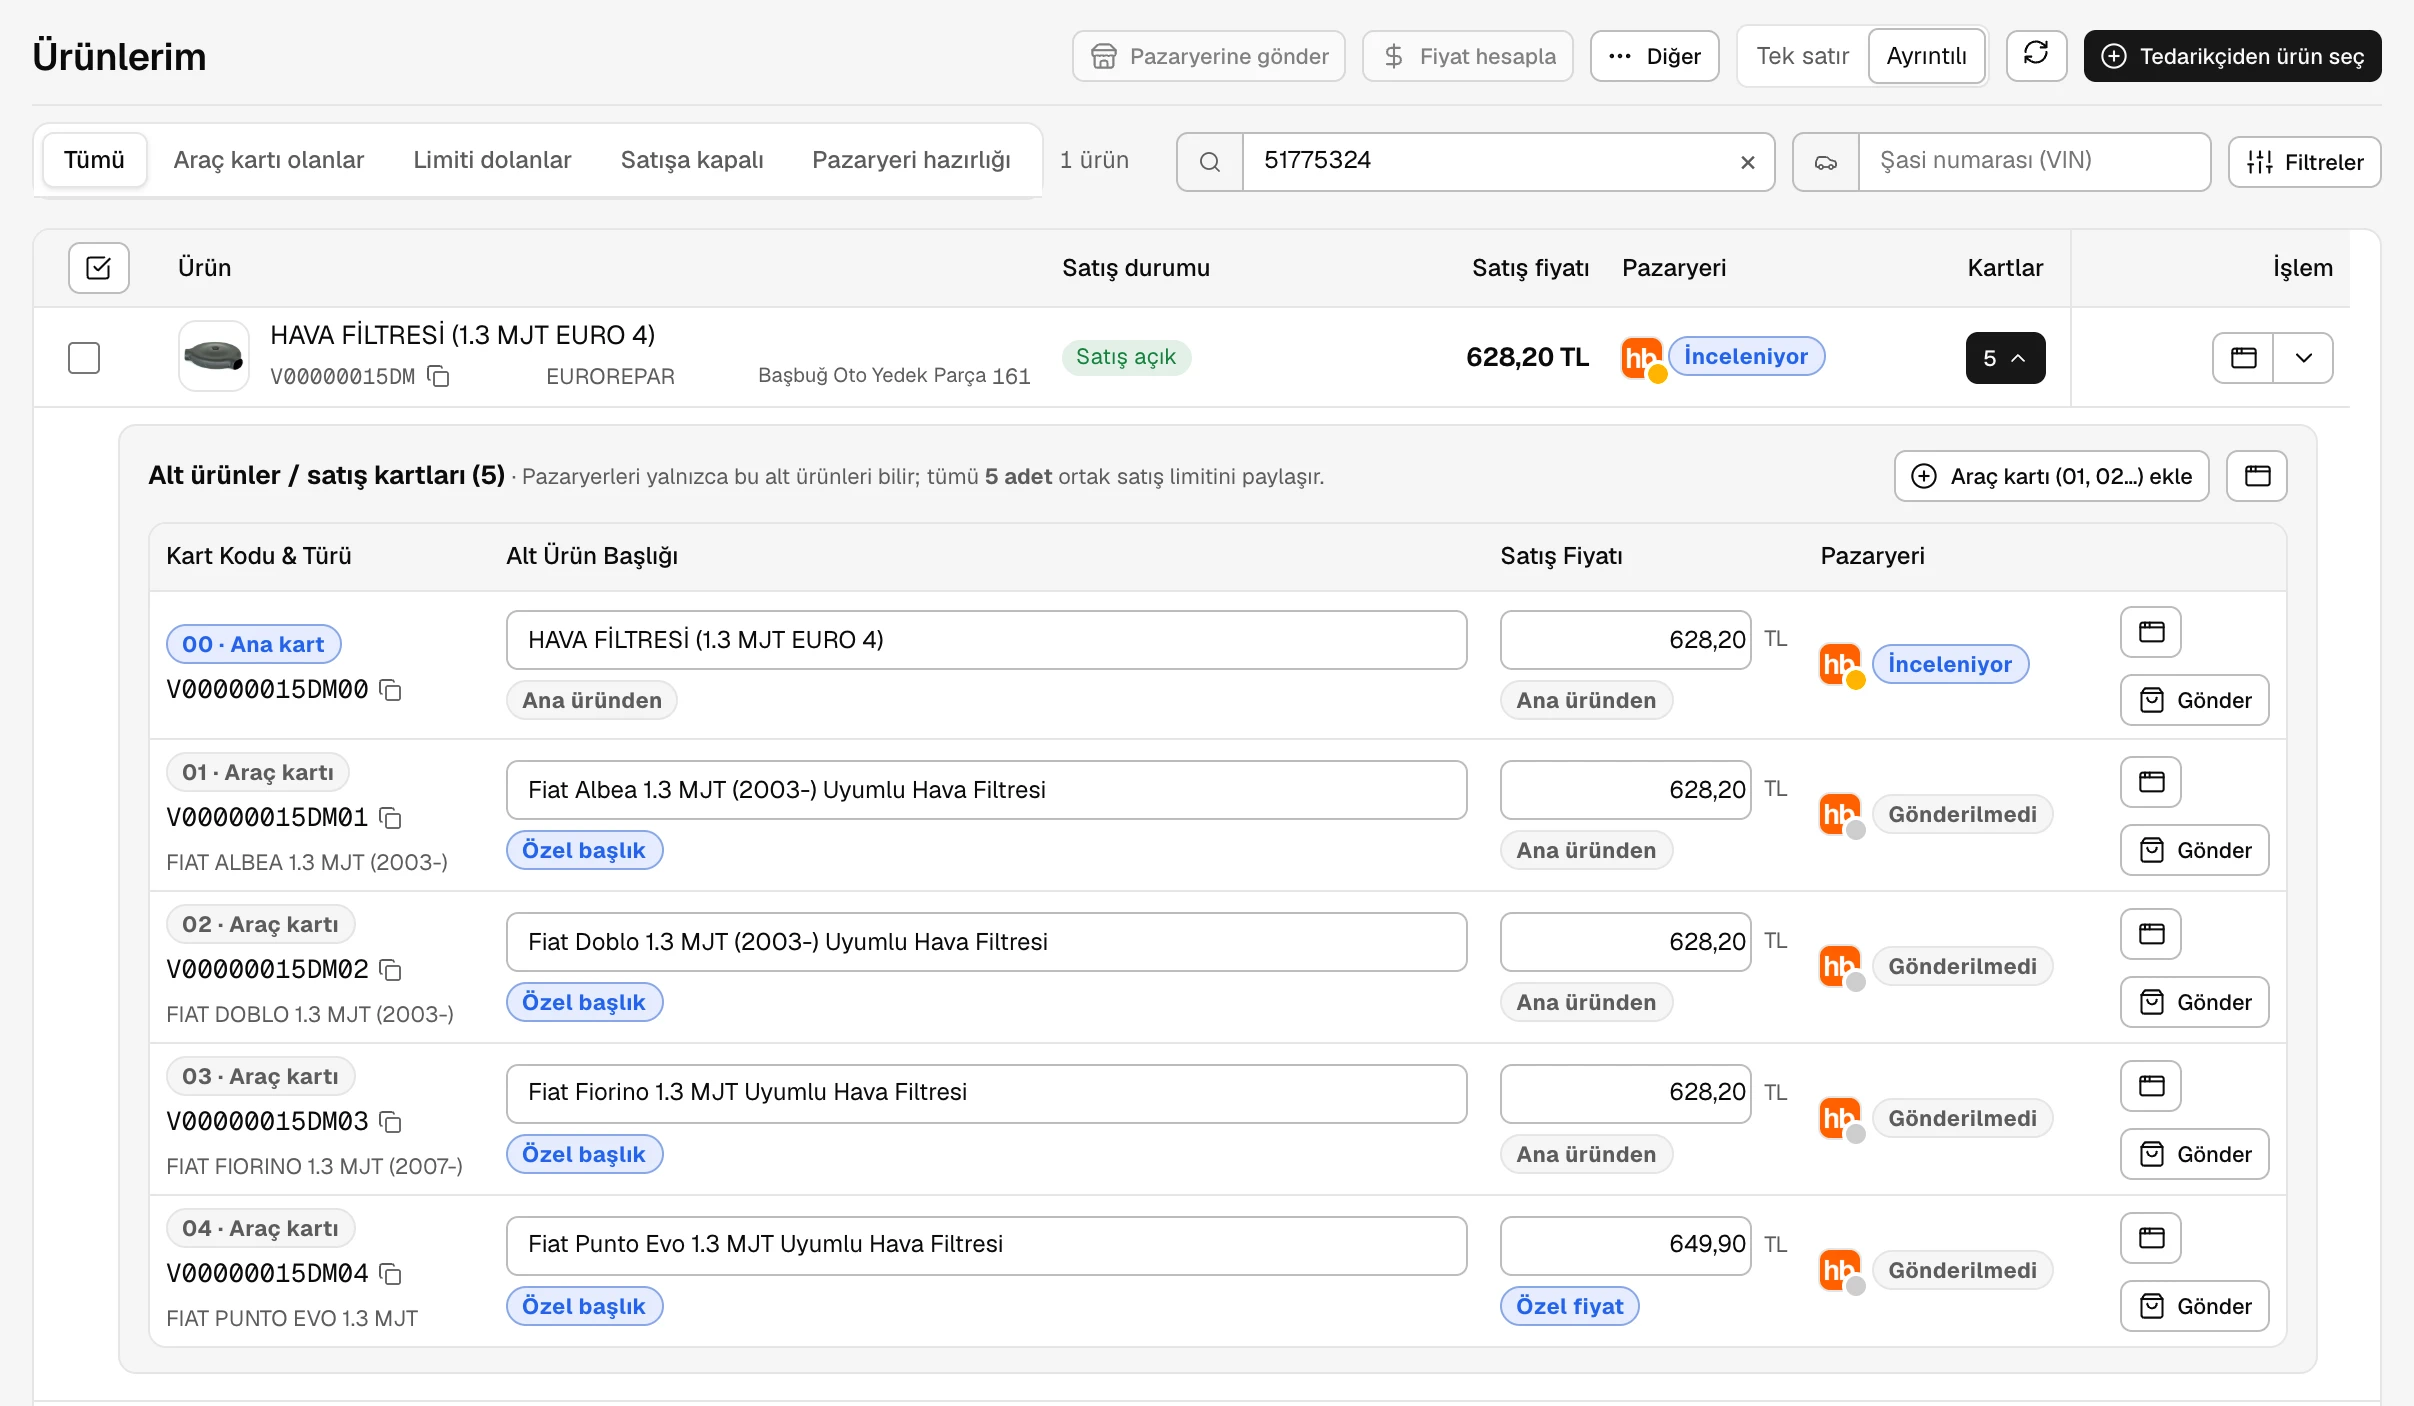
Task: Open window icon next to Araç kartı ekle
Action: click(x=2257, y=475)
